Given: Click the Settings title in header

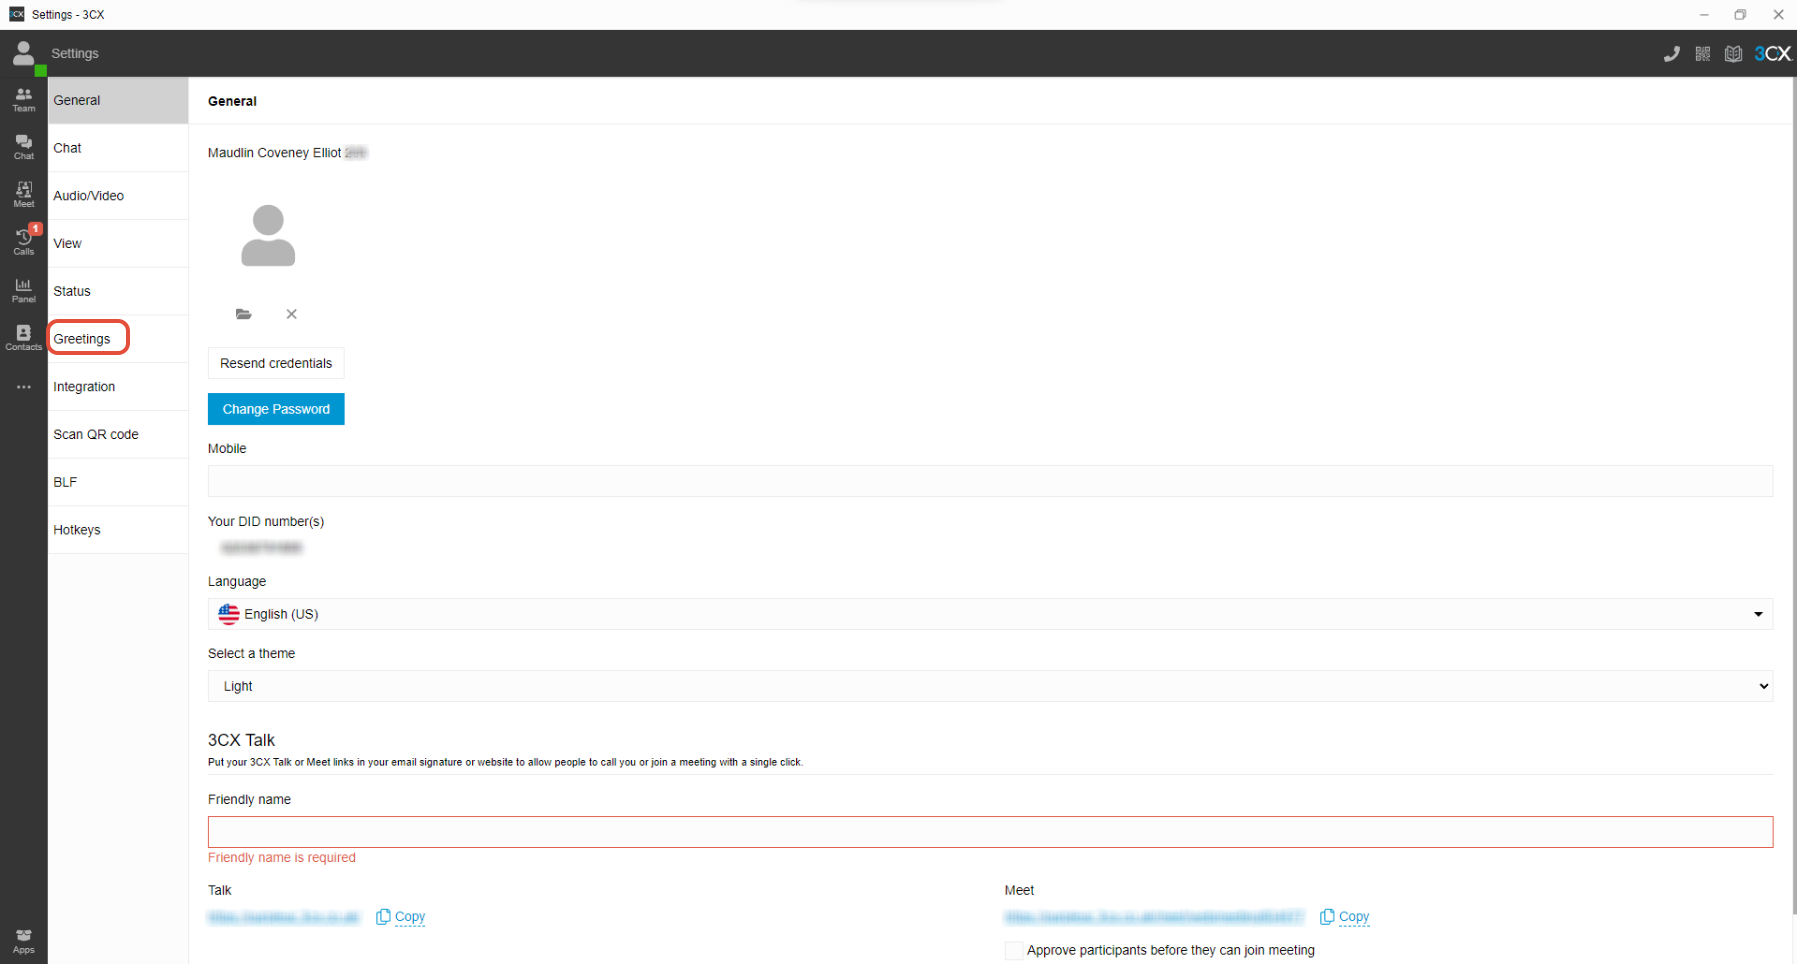Looking at the screenshot, I should (75, 54).
